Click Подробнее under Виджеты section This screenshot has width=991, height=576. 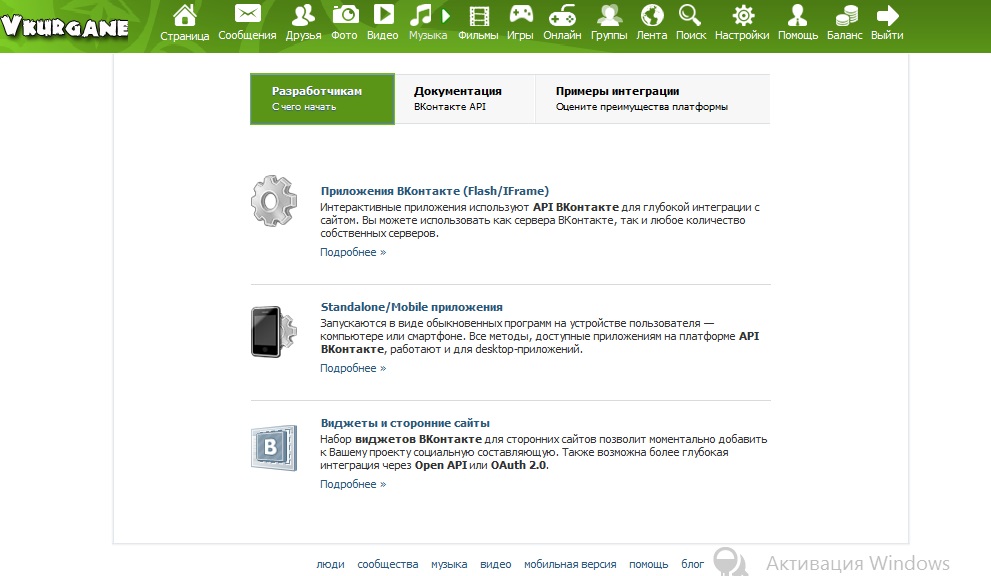click(x=353, y=484)
